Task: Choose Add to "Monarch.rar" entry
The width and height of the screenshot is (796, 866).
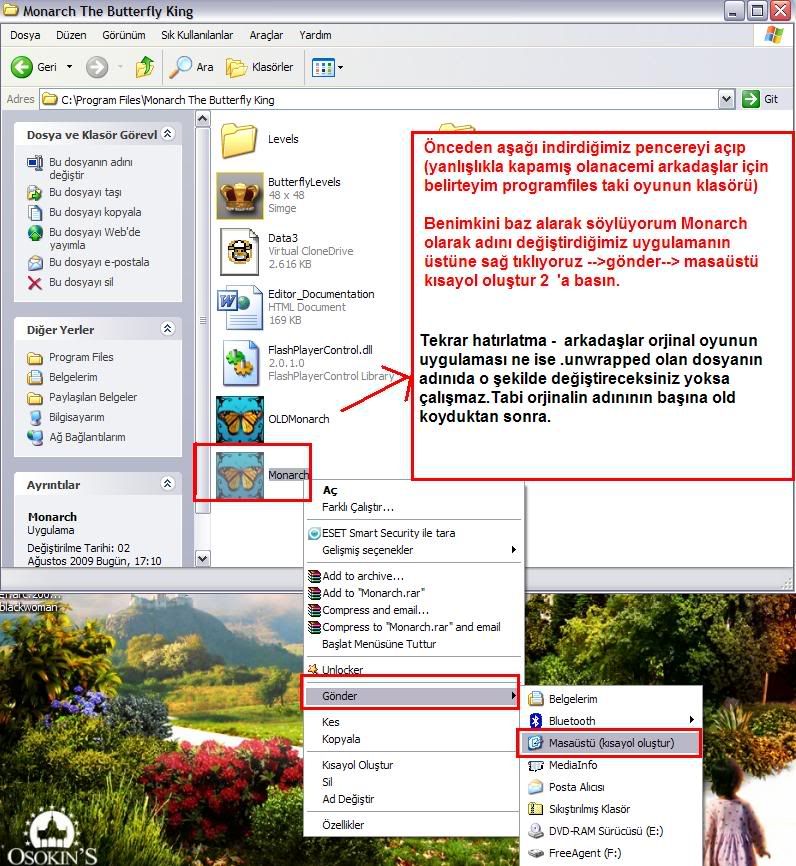Action: point(413,593)
